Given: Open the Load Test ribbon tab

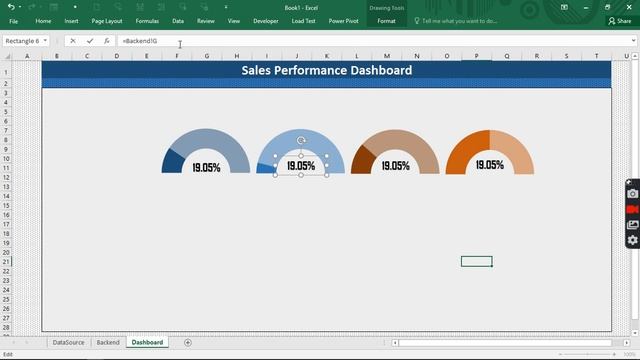Looking at the screenshot, I should [x=303, y=21].
